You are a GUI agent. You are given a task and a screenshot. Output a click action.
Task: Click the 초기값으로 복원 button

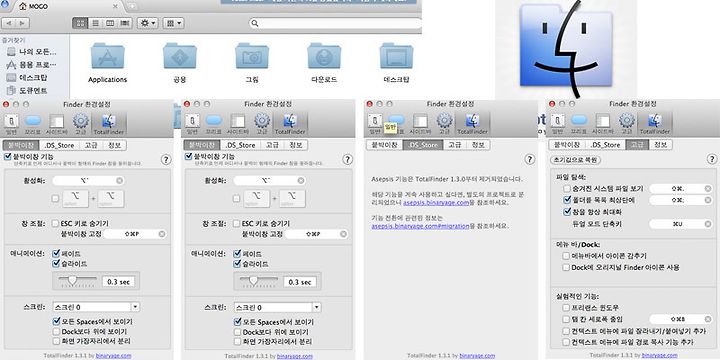tap(575, 160)
